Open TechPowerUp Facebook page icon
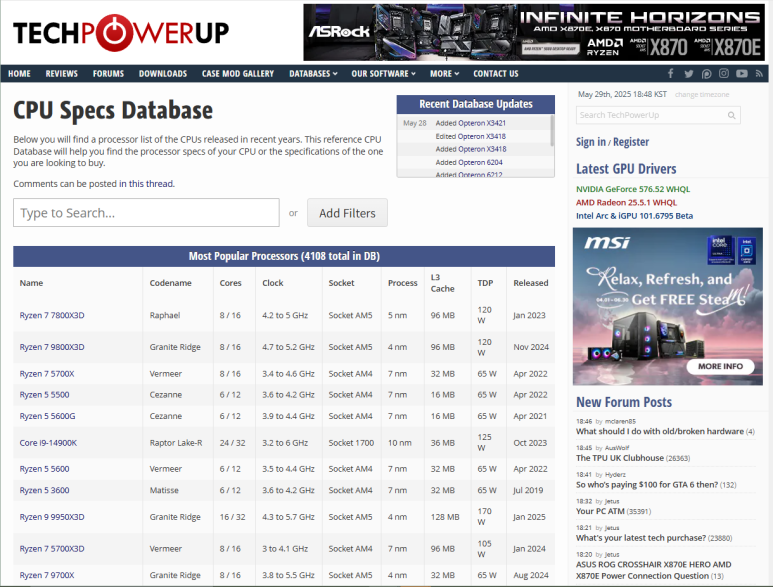This screenshot has width=773, height=587. (x=670, y=73)
